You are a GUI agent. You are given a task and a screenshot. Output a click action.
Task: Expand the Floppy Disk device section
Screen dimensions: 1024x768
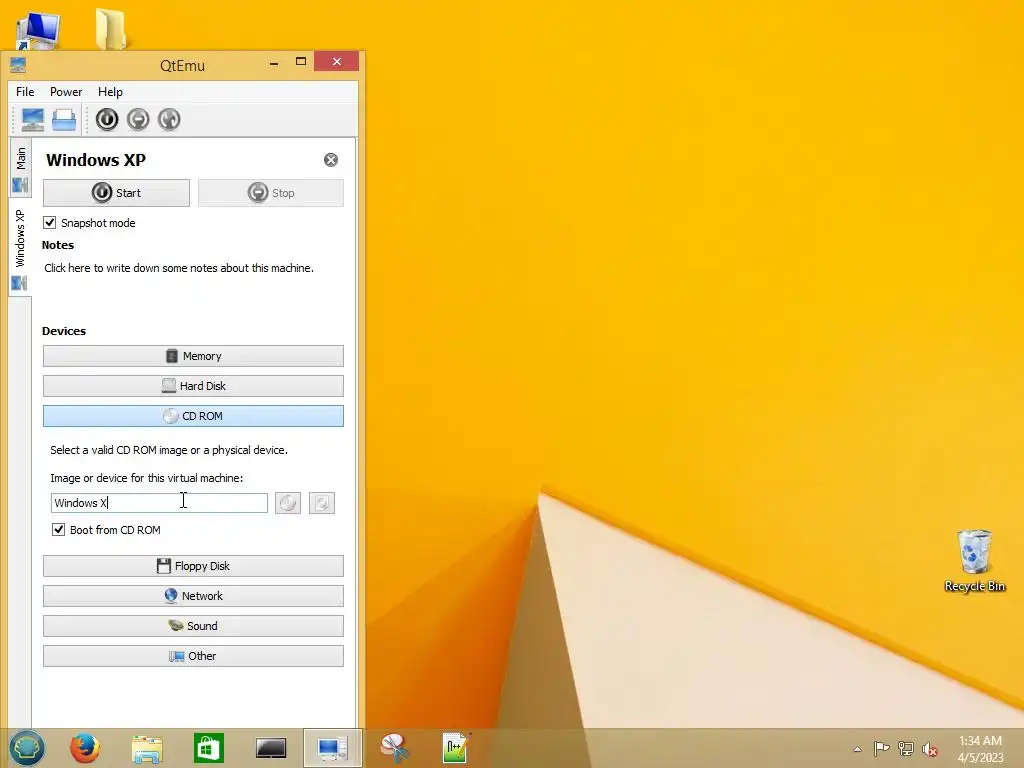(x=193, y=566)
